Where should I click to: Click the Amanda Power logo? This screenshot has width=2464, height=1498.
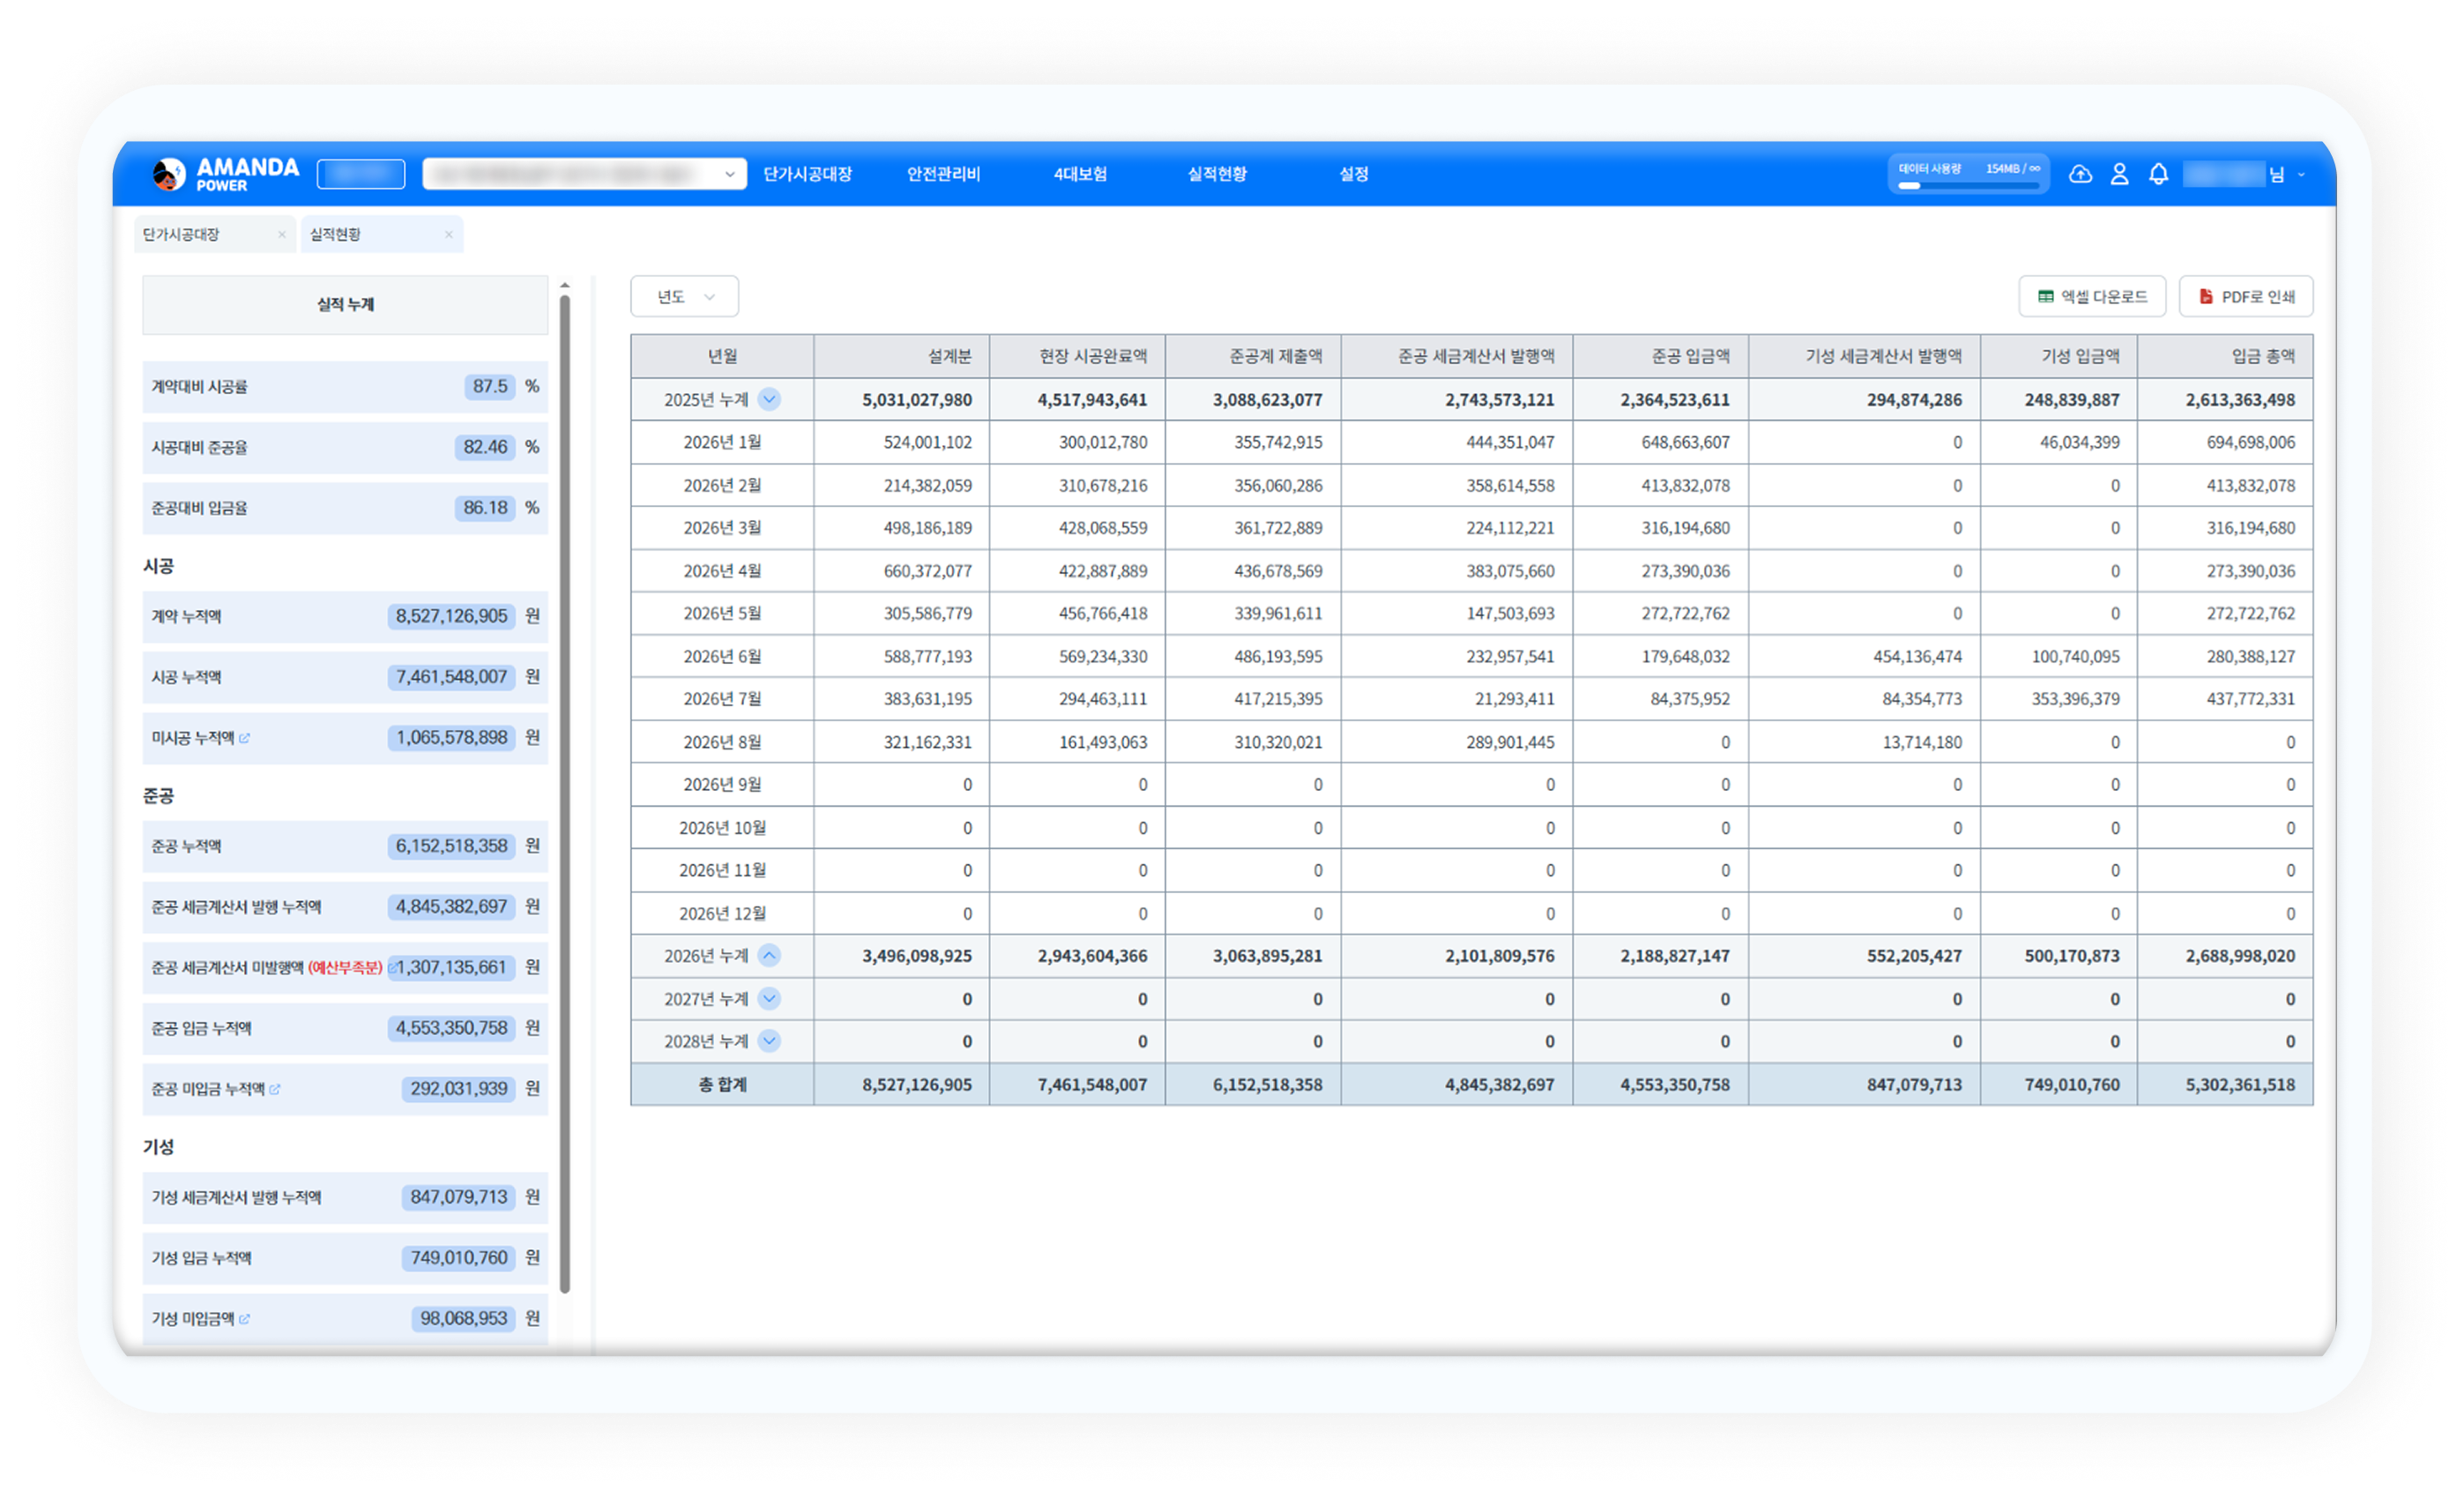pos(225,174)
